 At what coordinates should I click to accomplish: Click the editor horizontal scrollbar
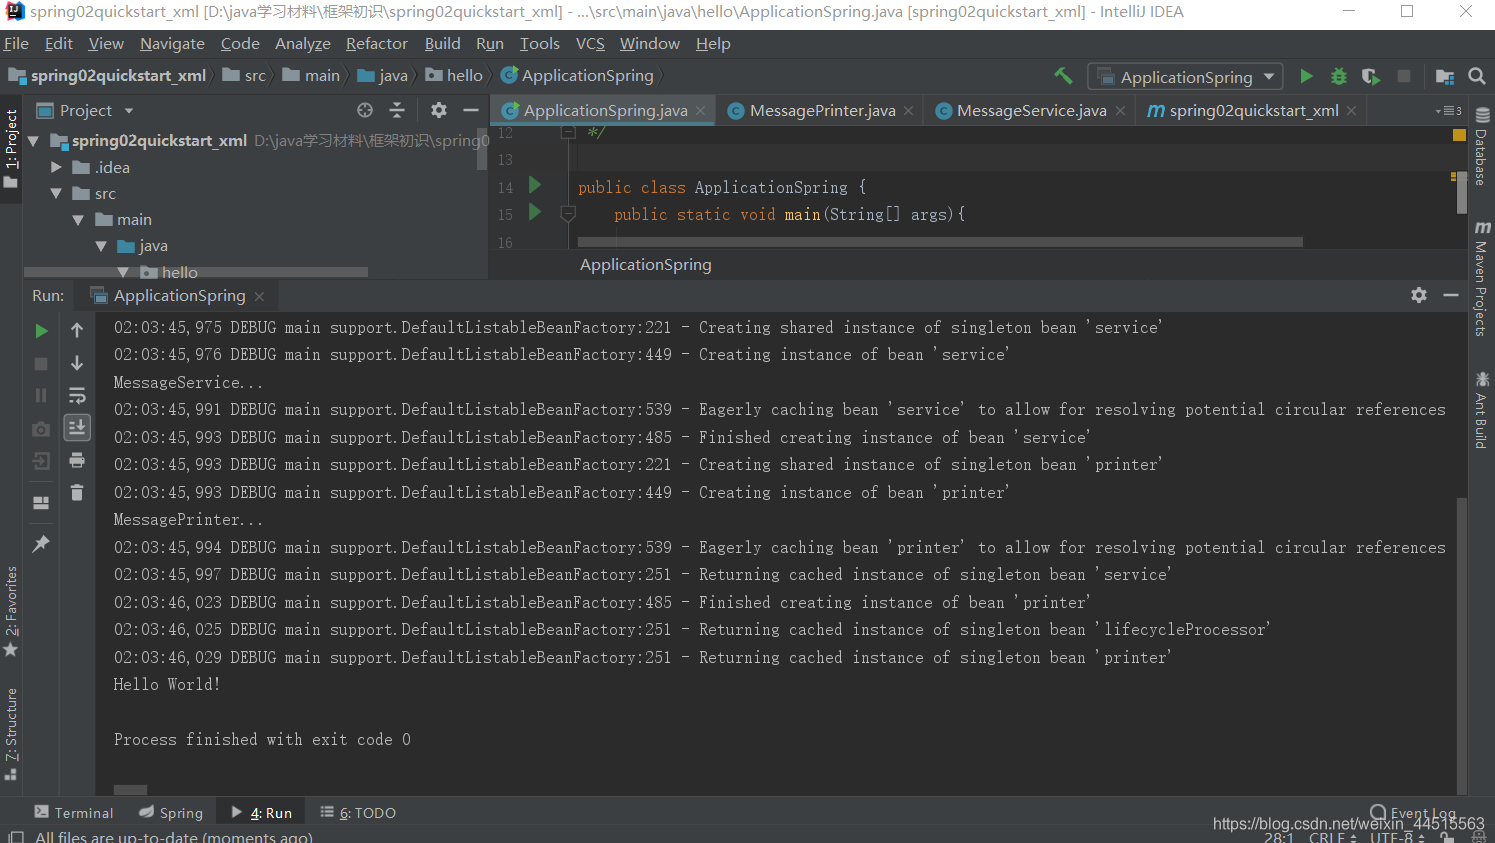(940, 242)
